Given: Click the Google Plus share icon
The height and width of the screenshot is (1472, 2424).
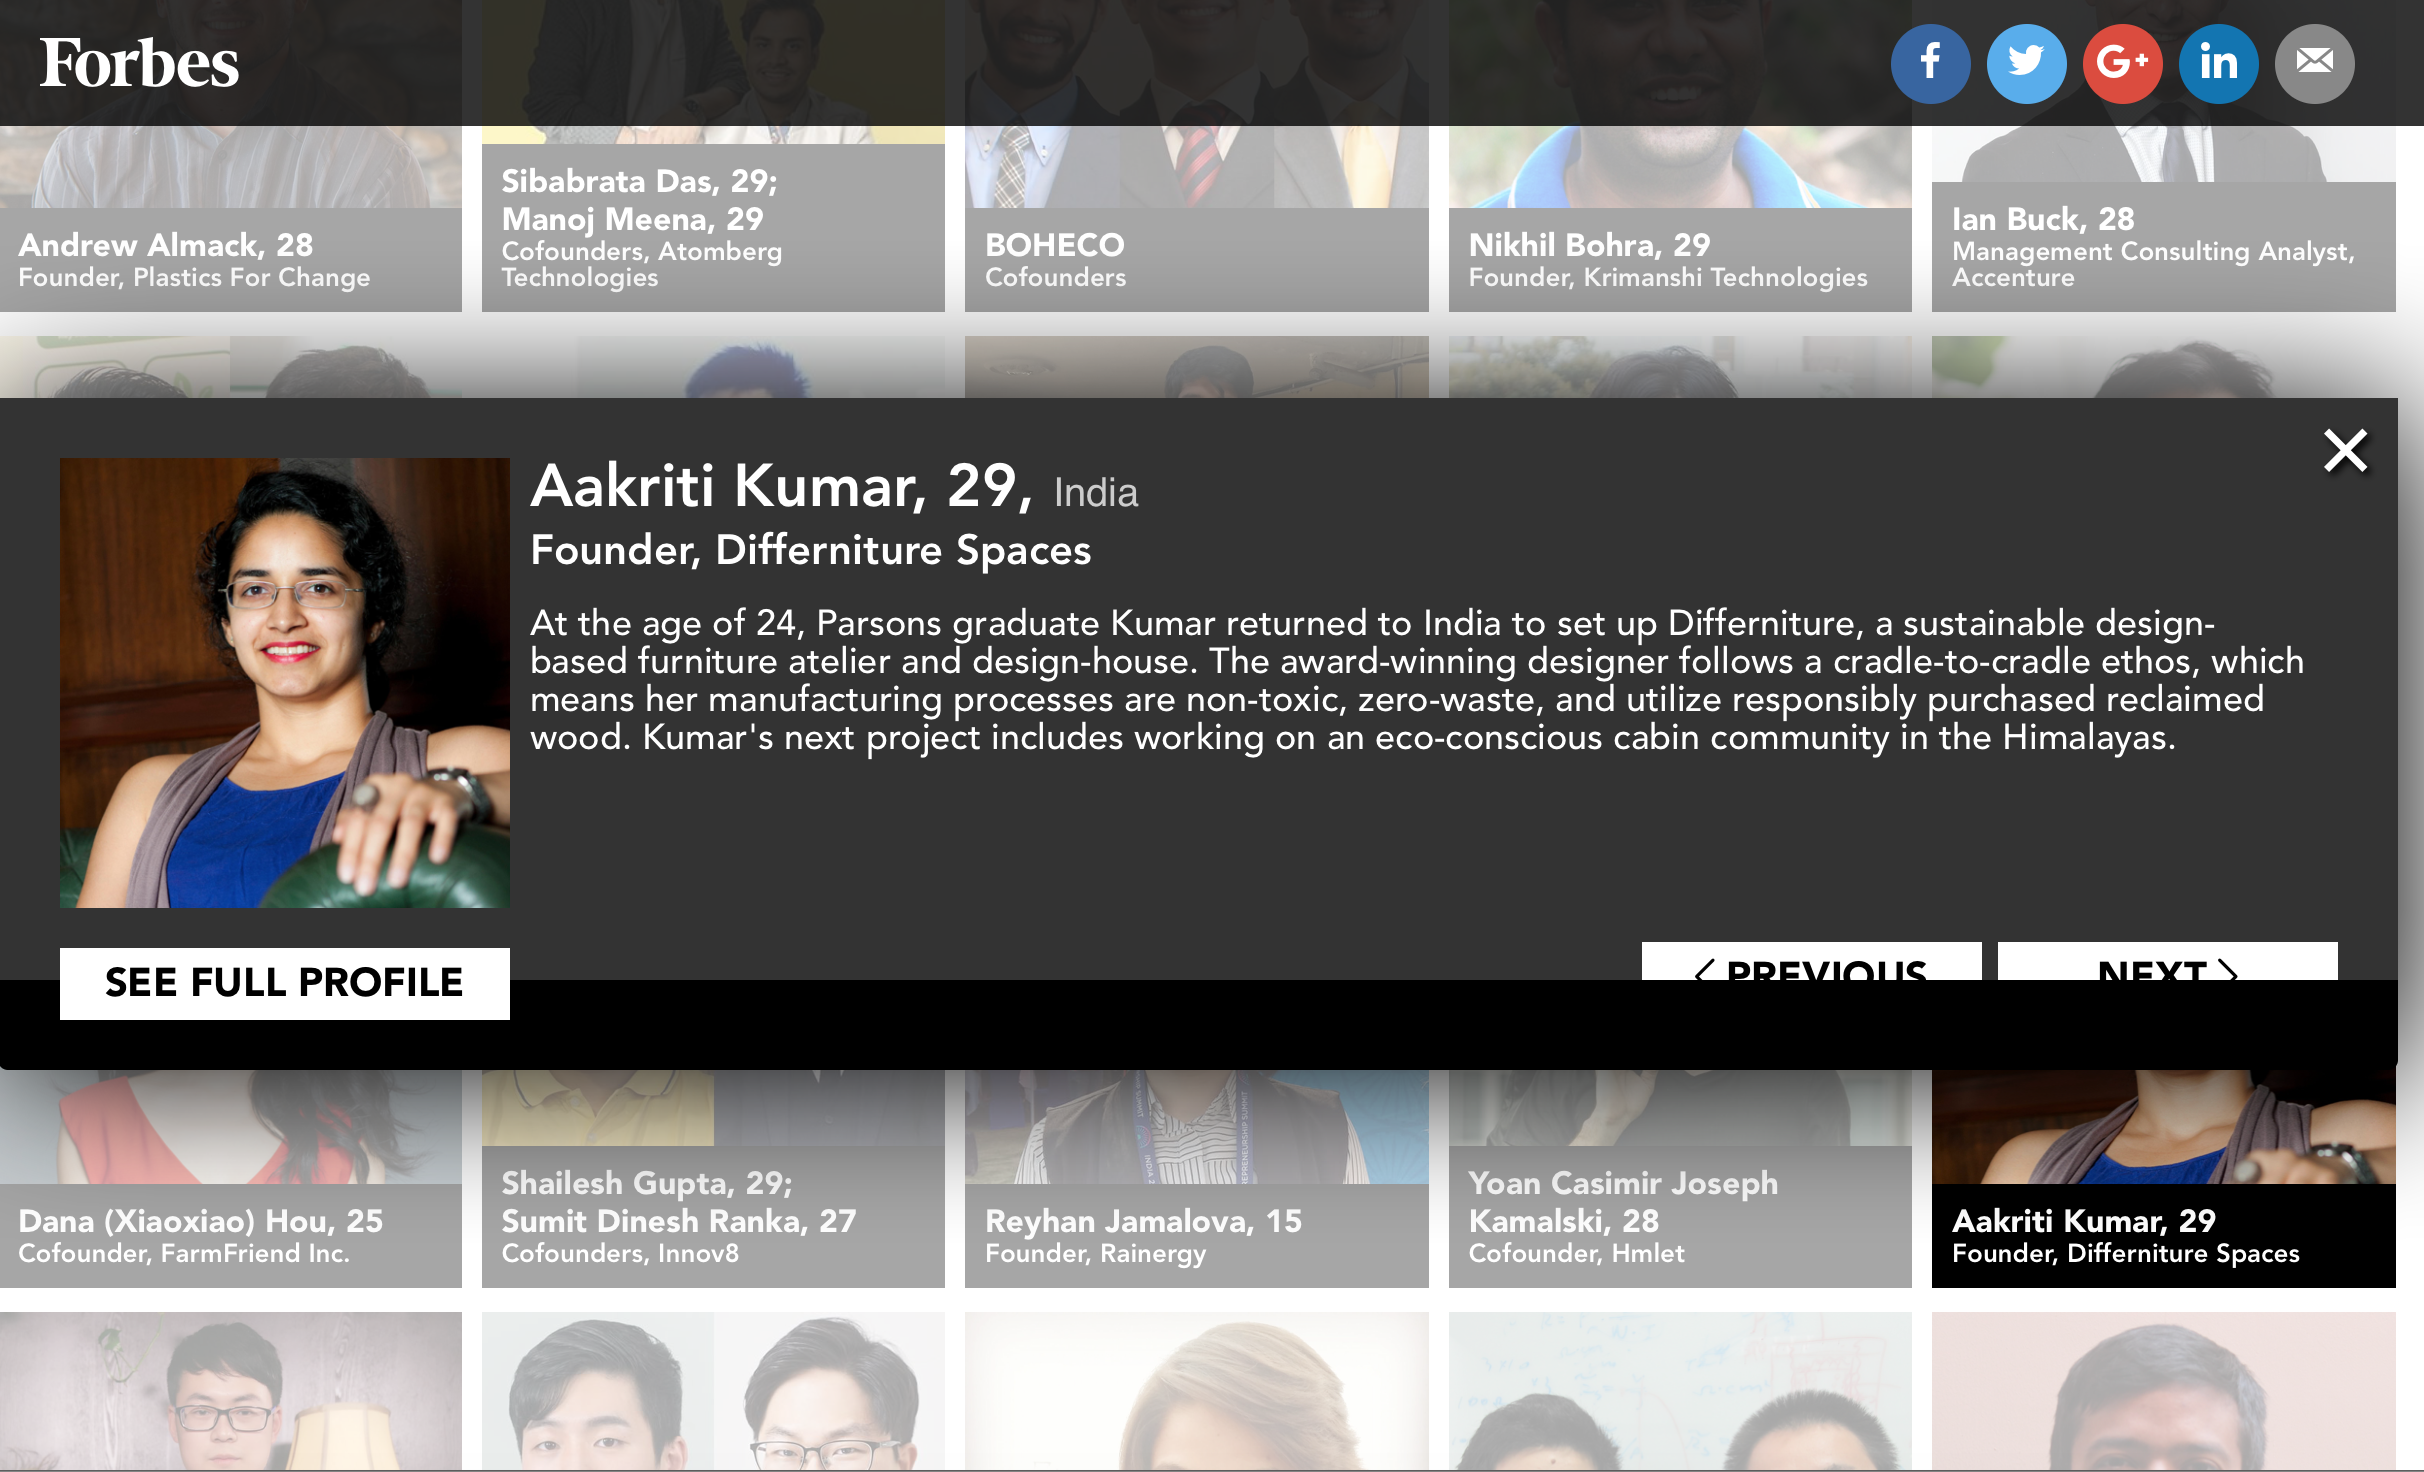Looking at the screenshot, I should [2122, 63].
